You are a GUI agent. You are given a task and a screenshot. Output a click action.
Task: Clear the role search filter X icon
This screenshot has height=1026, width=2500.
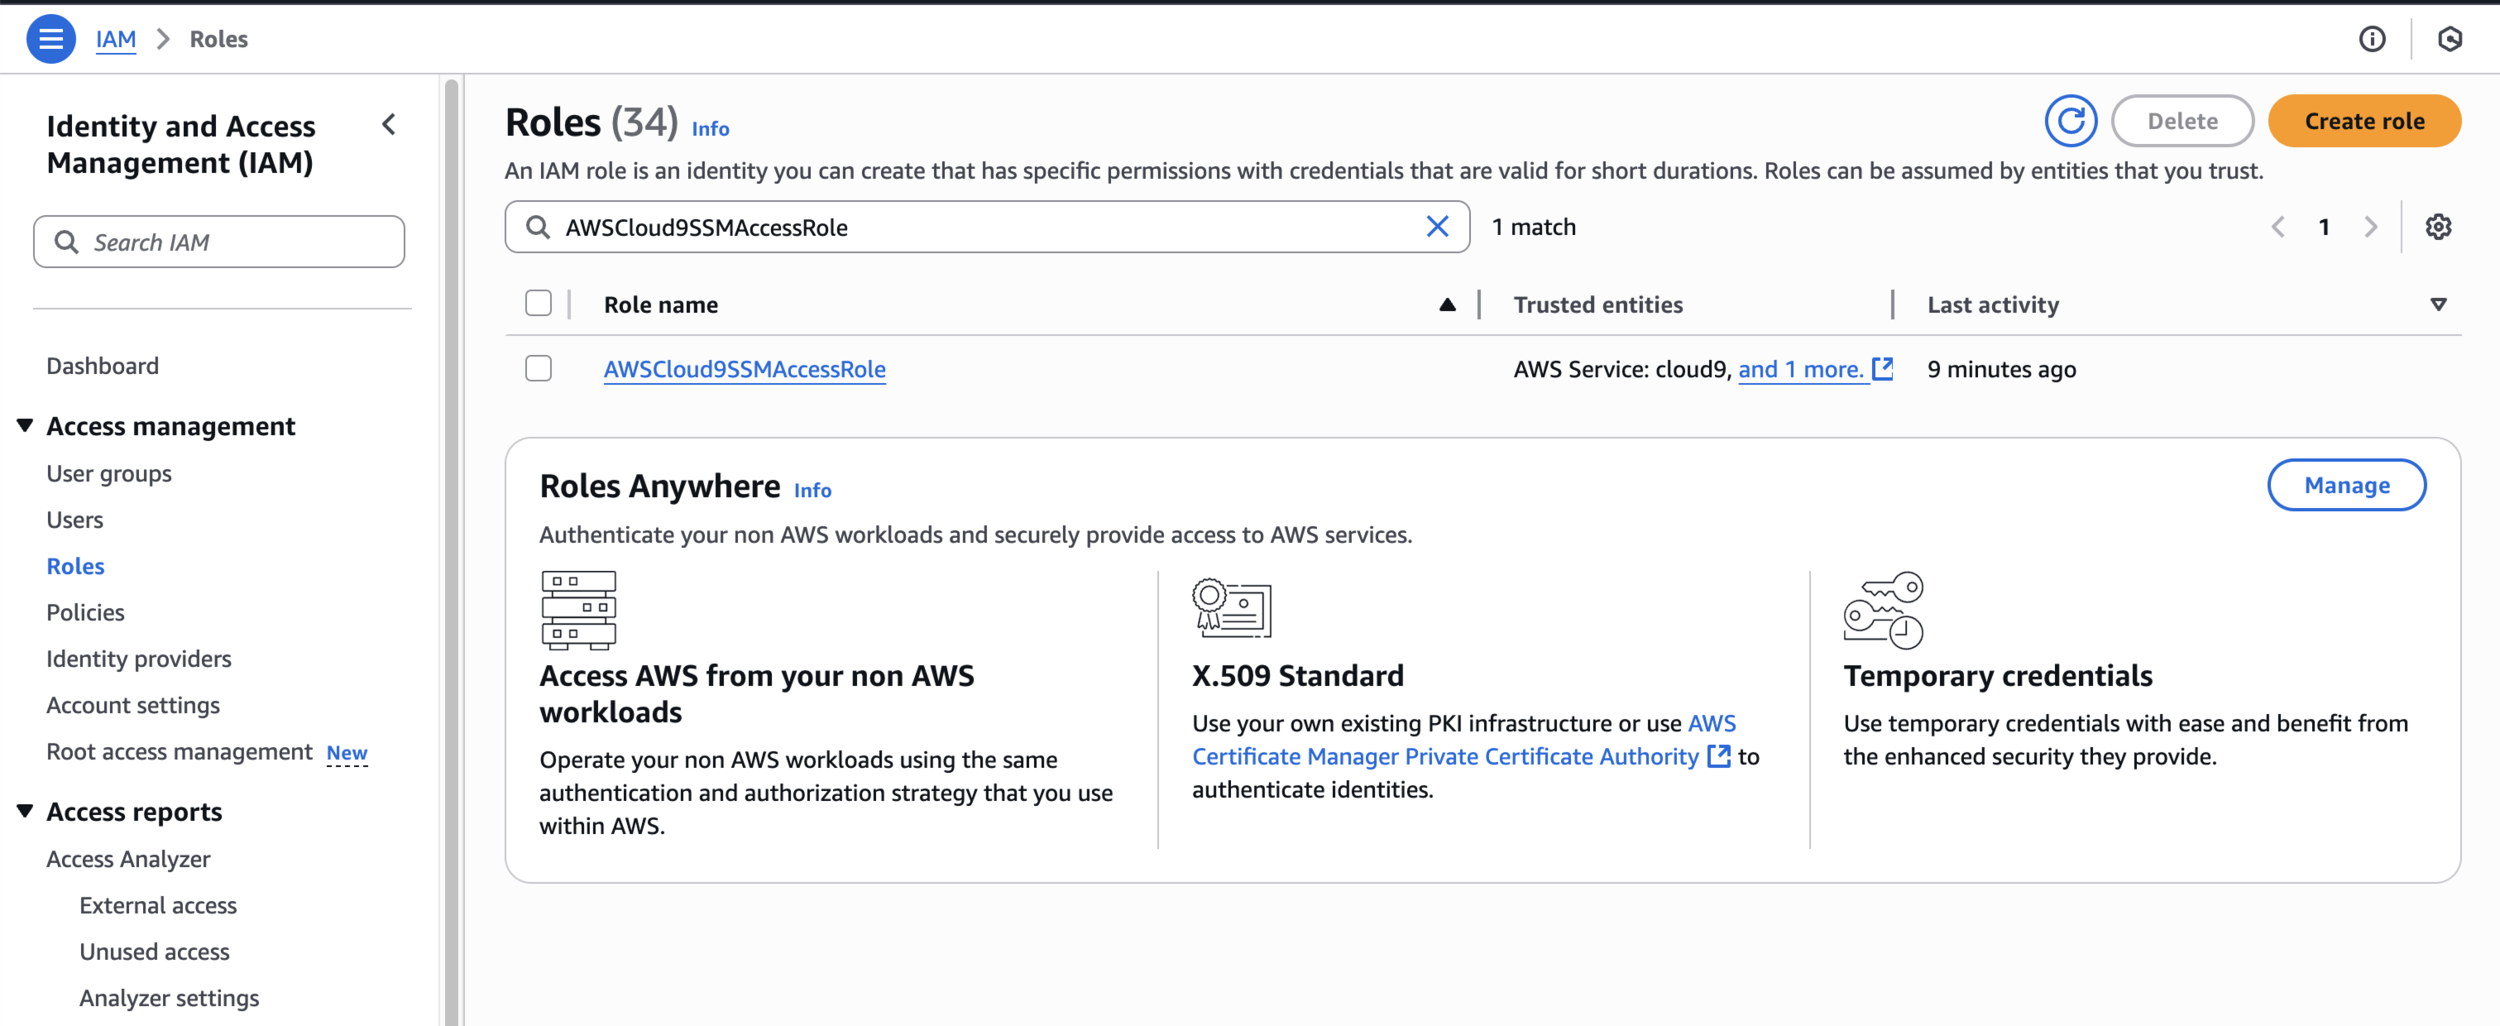click(x=1437, y=227)
